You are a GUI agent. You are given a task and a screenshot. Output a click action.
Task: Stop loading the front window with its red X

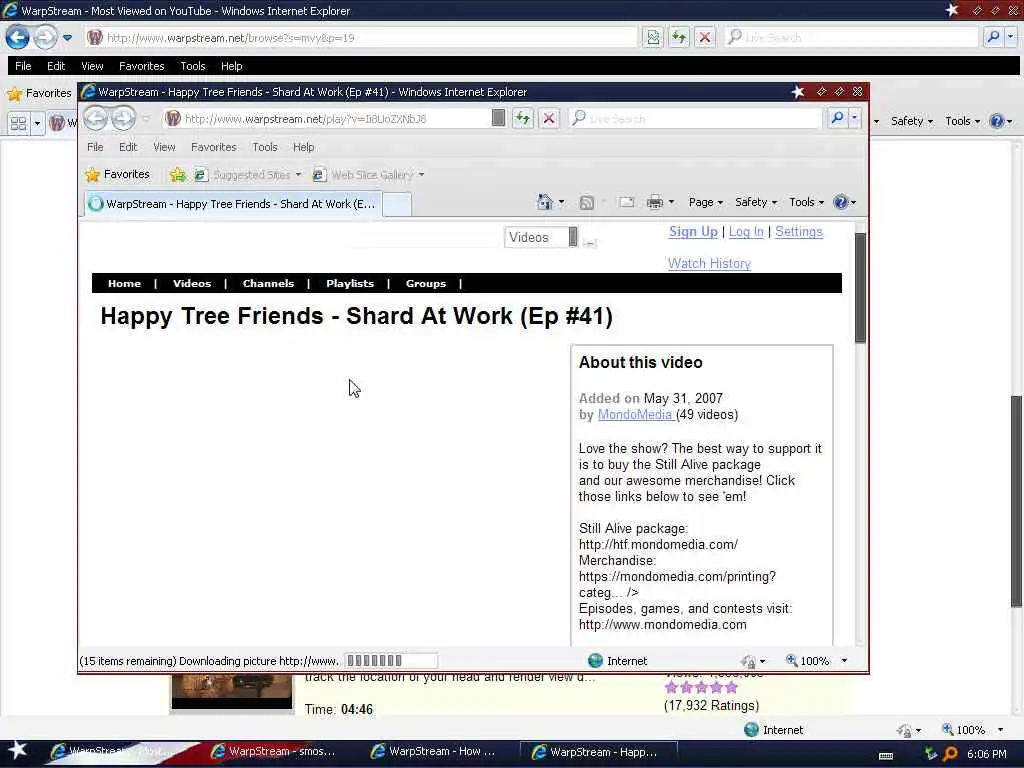[x=549, y=118]
